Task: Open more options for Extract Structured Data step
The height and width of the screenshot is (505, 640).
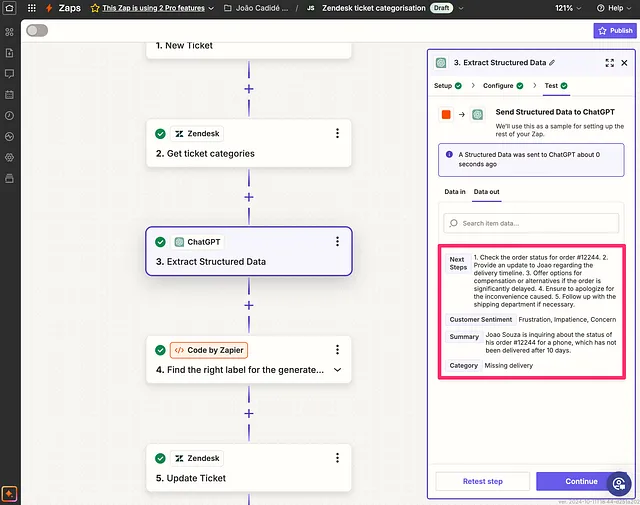Action: tap(337, 241)
